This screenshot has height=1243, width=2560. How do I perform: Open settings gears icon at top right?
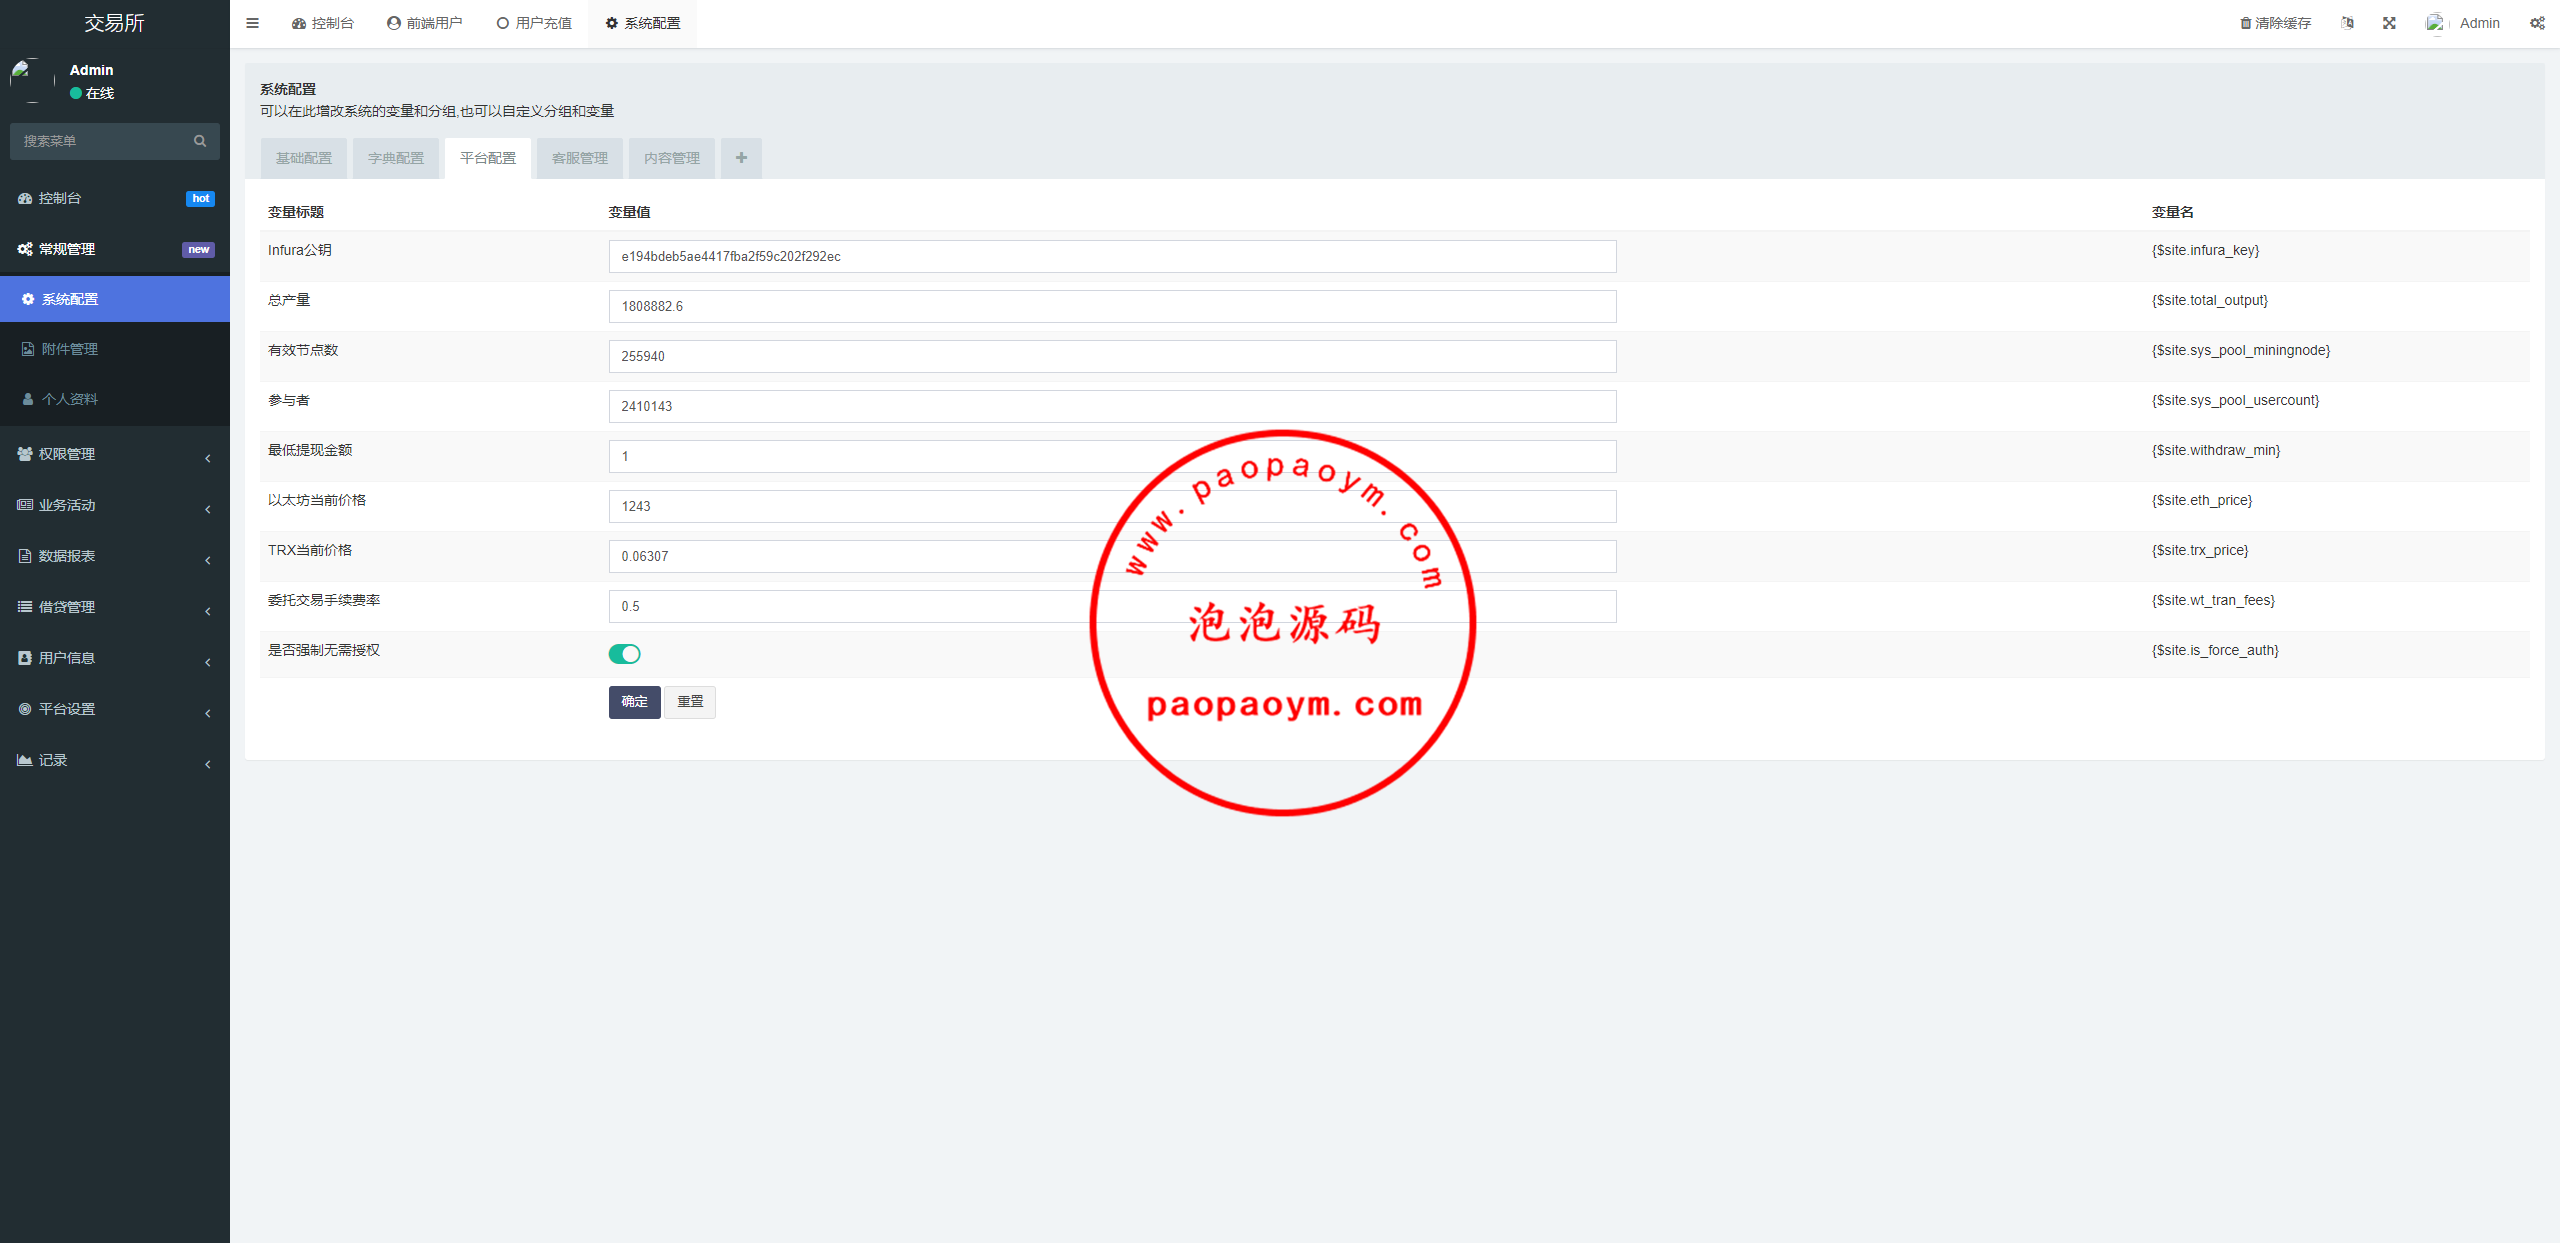(x=2537, y=23)
